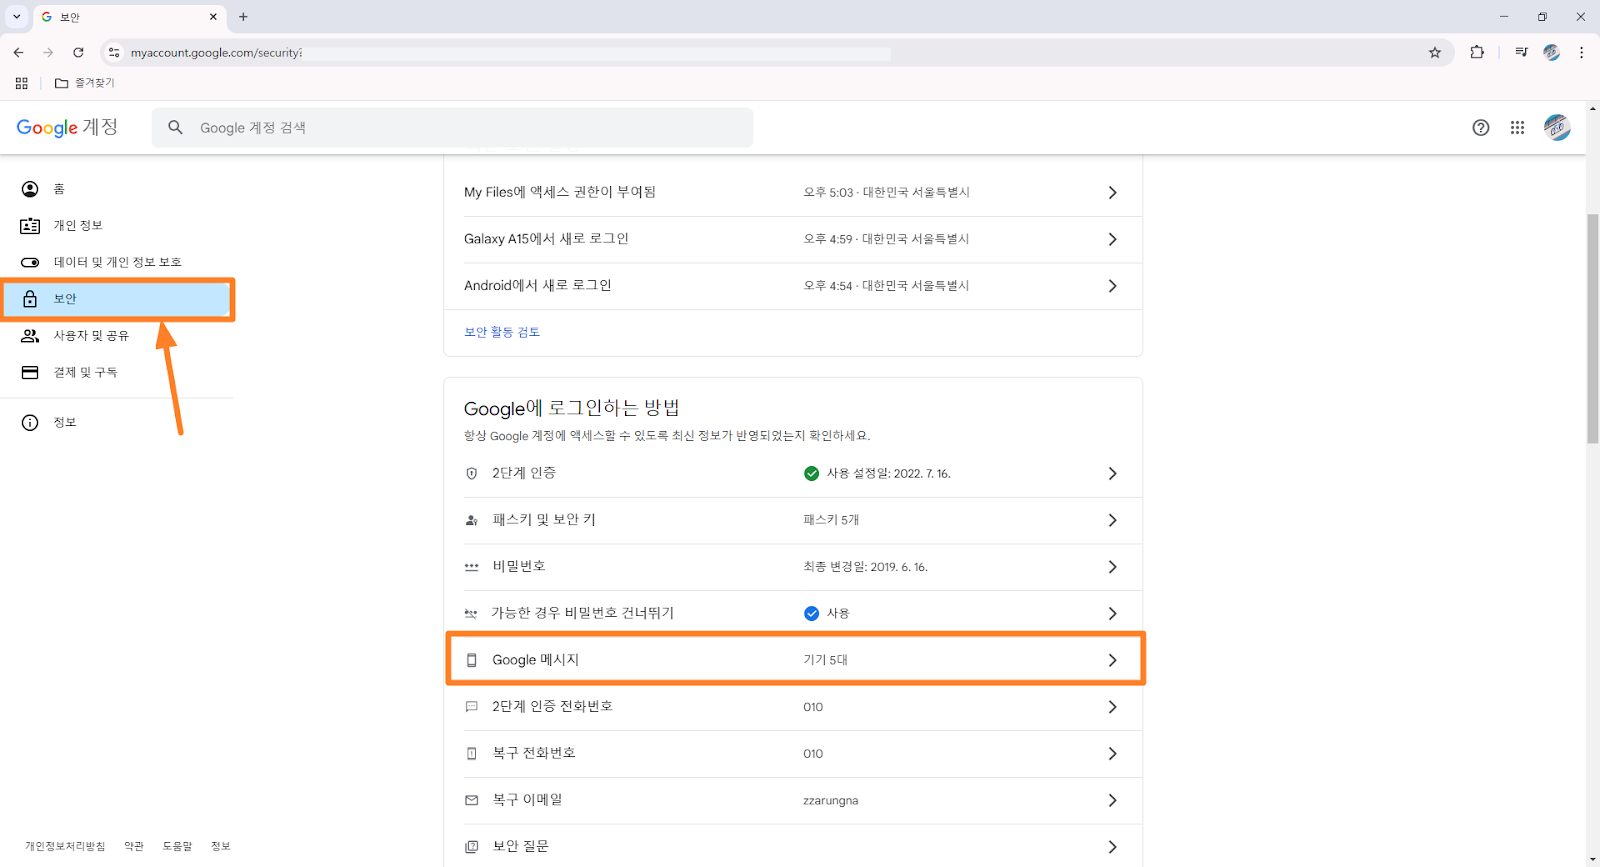The width and height of the screenshot is (1600, 867).
Task: Select 보안 in sidebar
Action: coord(117,299)
